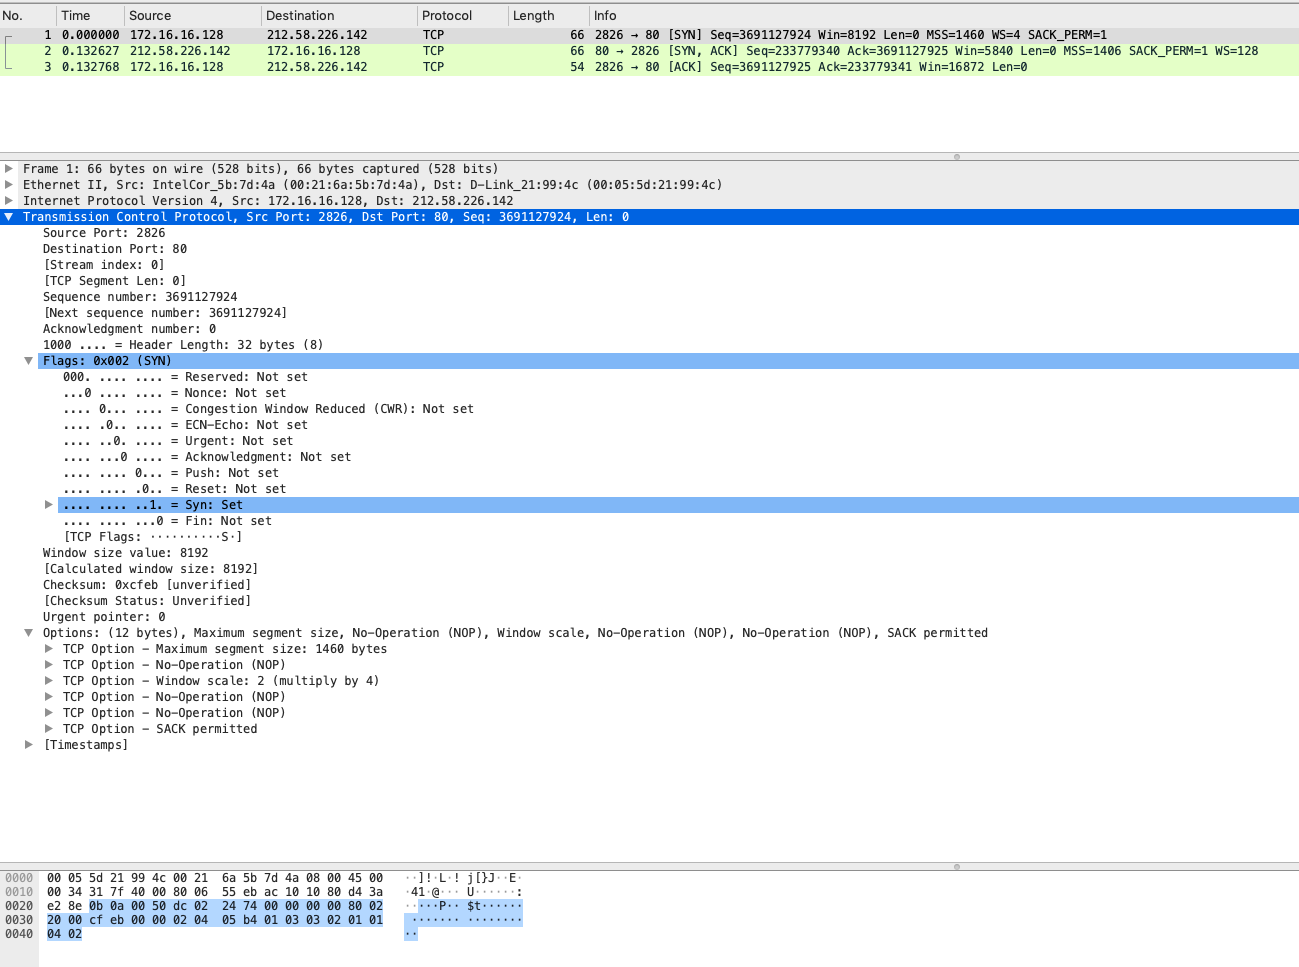1299x967 pixels.
Task: Click hex offset 0040 in bytes pane
Action: 19,934
